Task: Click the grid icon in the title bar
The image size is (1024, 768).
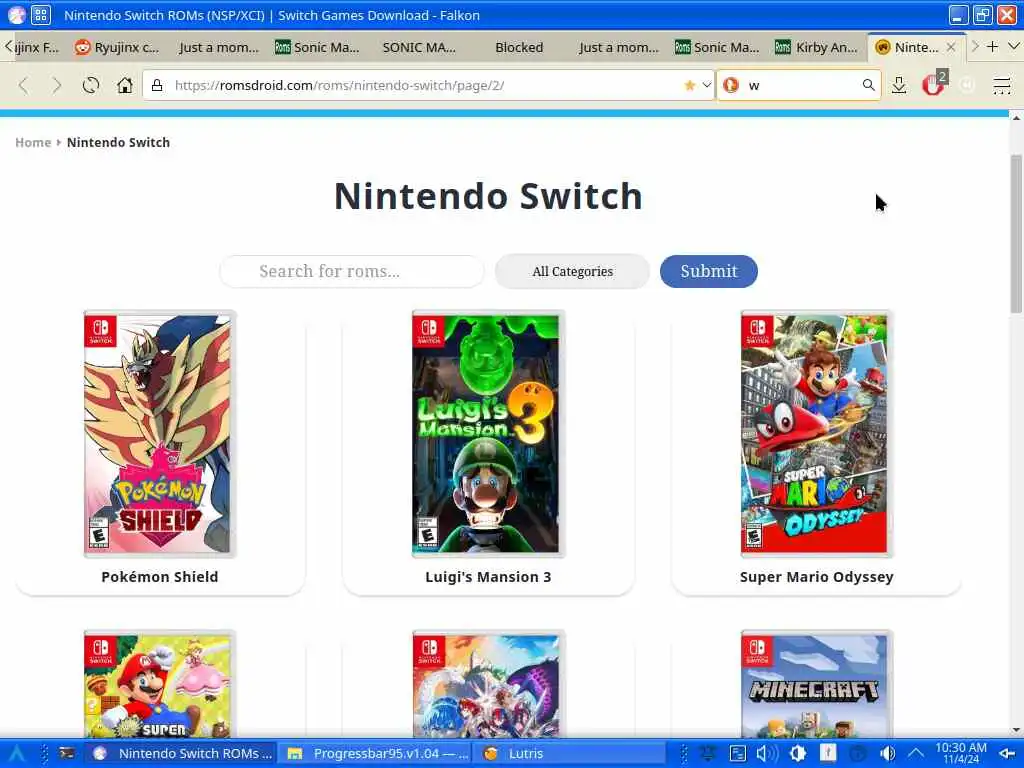Action: 40,14
